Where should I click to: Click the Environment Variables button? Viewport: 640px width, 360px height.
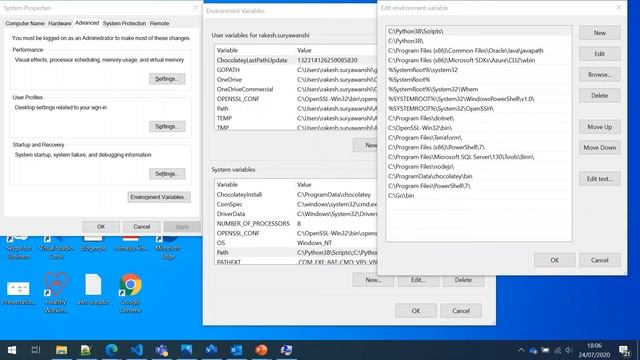[x=159, y=197]
